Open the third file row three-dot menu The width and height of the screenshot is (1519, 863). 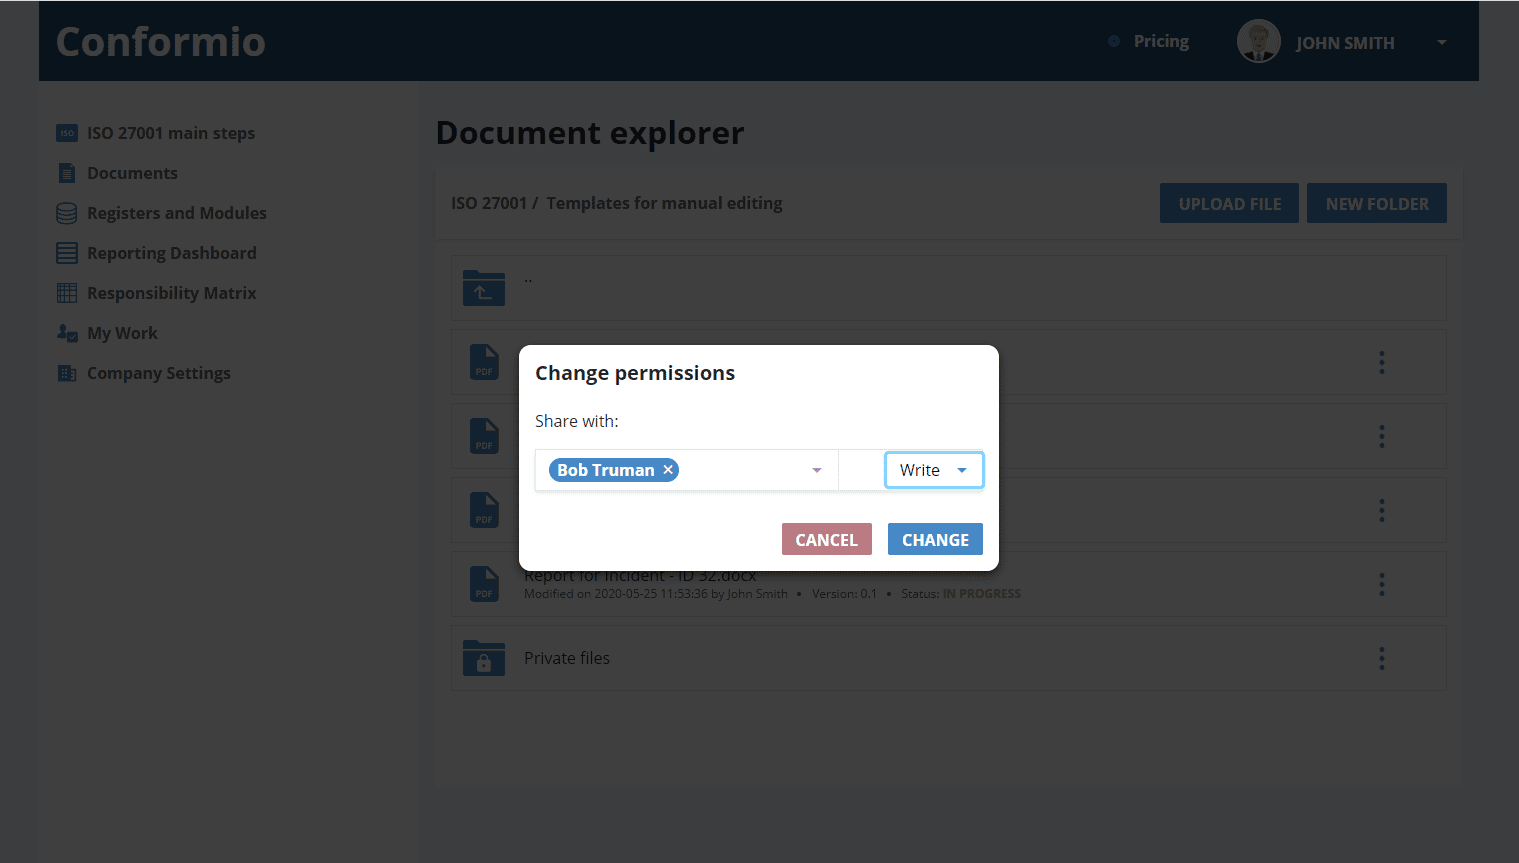pos(1382,510)
